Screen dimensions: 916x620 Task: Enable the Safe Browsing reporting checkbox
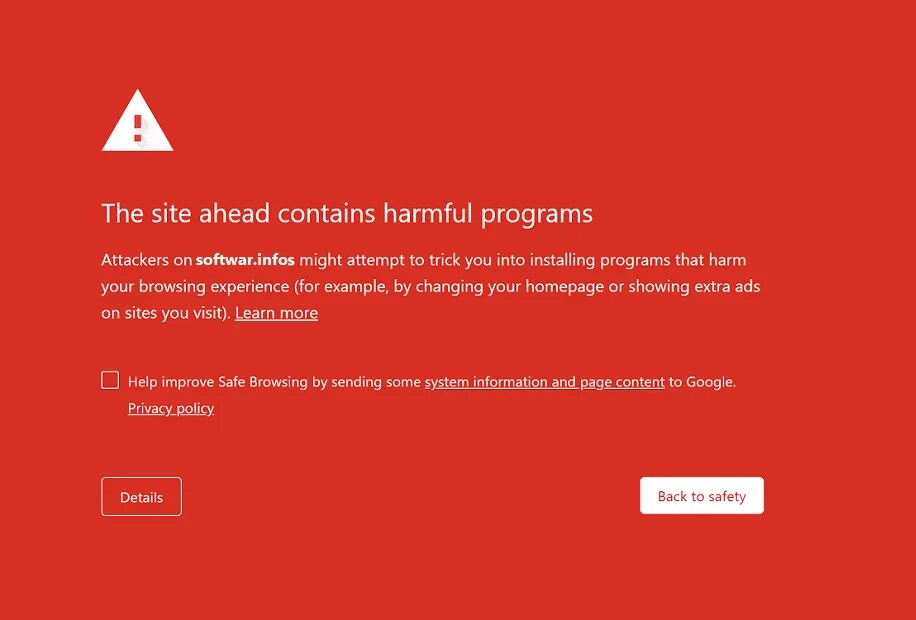point(110,380)
